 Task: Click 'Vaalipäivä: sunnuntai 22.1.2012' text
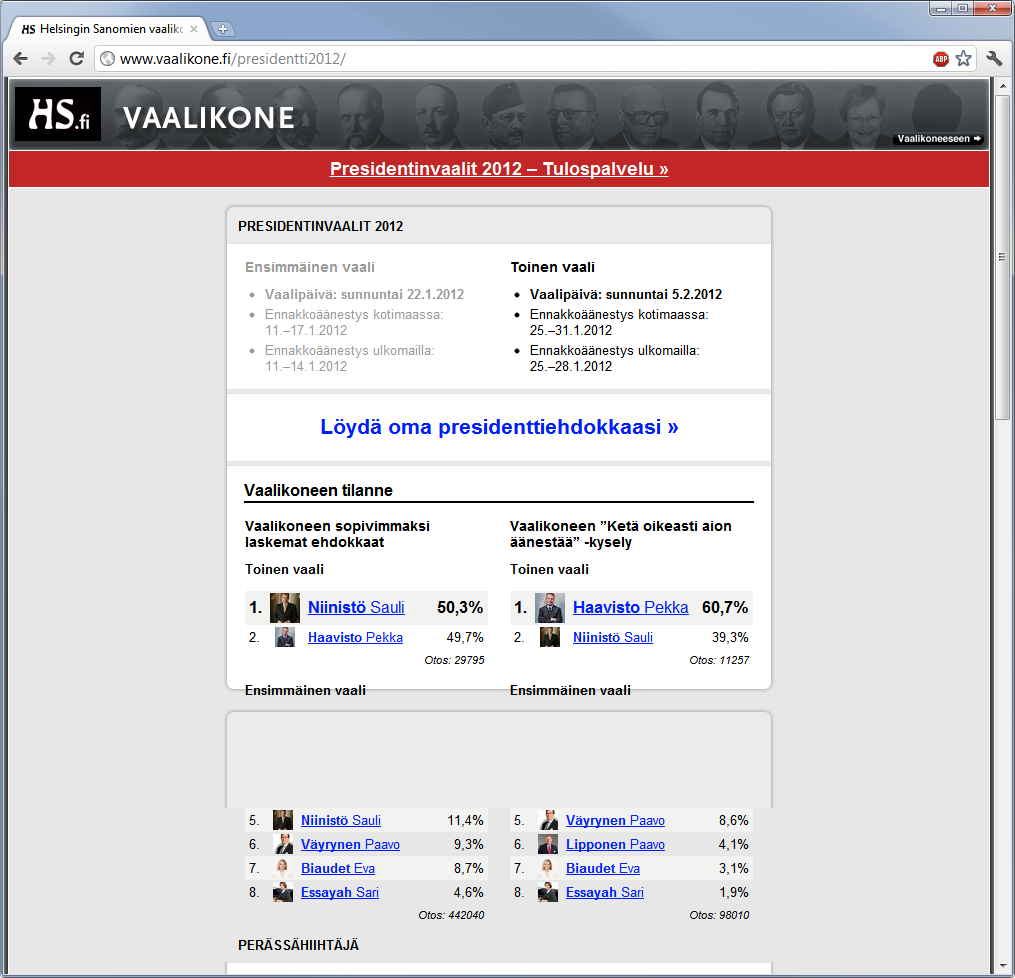coord(364,295)
